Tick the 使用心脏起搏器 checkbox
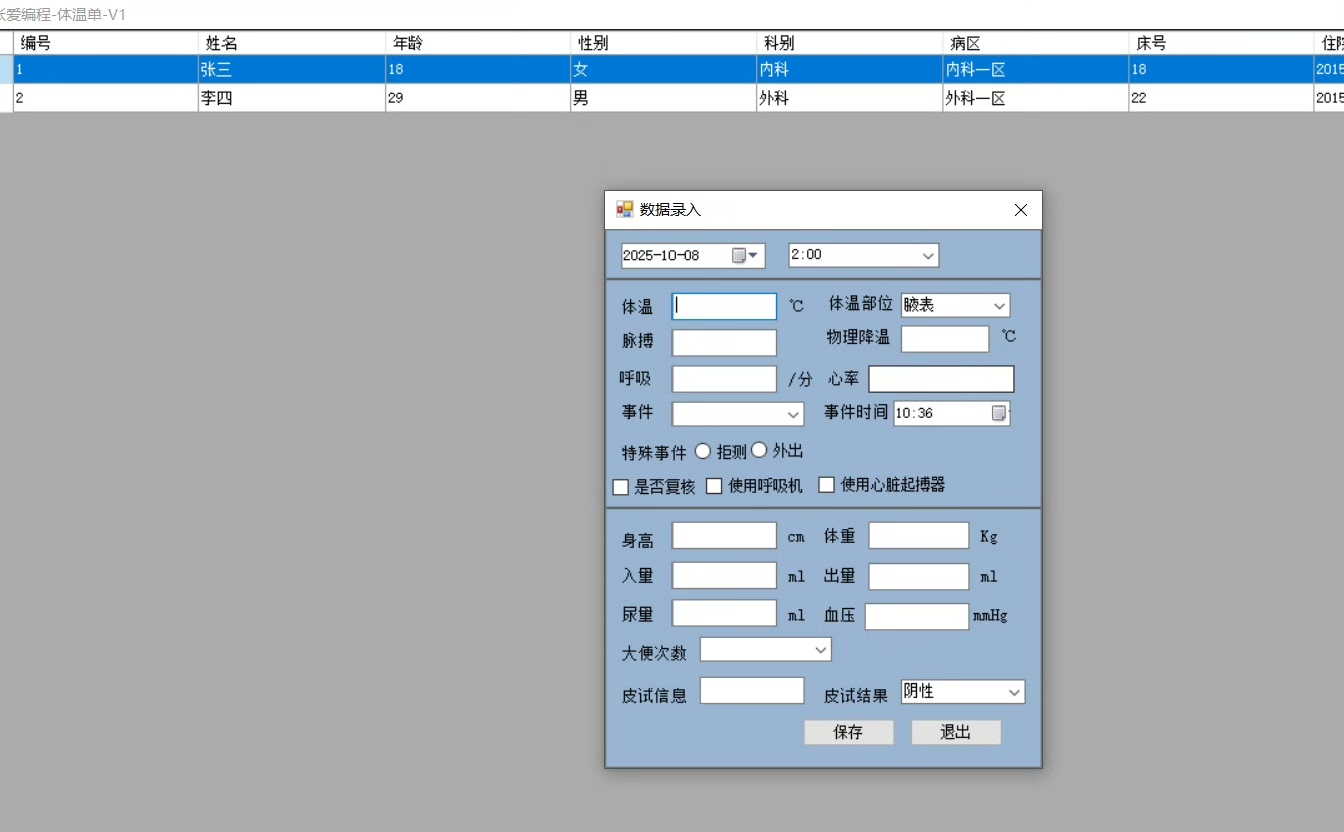This screenshot has height=832, width=1344. pyautogui.click(x=827, y=485)
